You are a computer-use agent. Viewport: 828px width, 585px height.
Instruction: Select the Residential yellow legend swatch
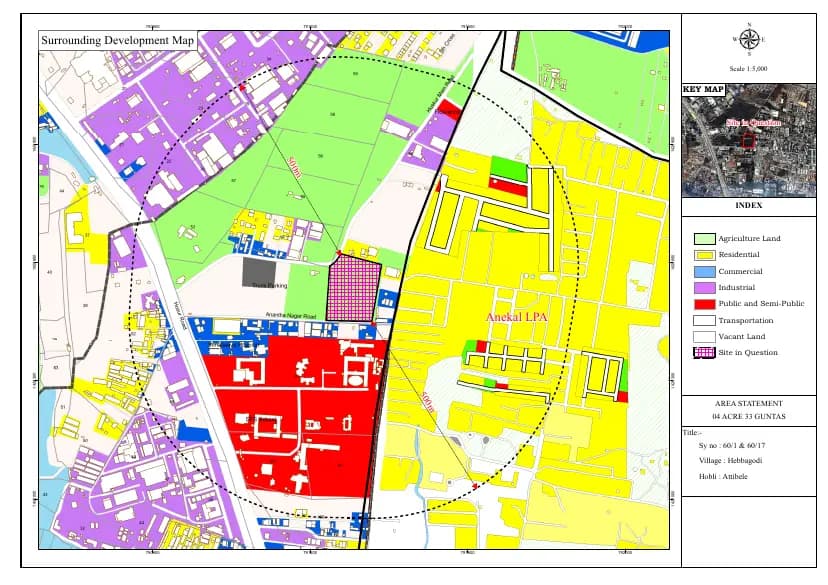click(704, 255)
